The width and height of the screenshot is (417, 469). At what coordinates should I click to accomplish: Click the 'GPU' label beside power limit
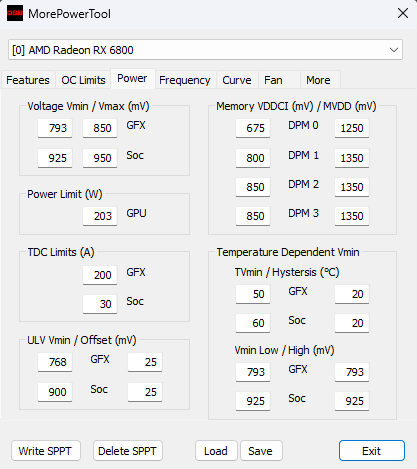click(136, 213)
